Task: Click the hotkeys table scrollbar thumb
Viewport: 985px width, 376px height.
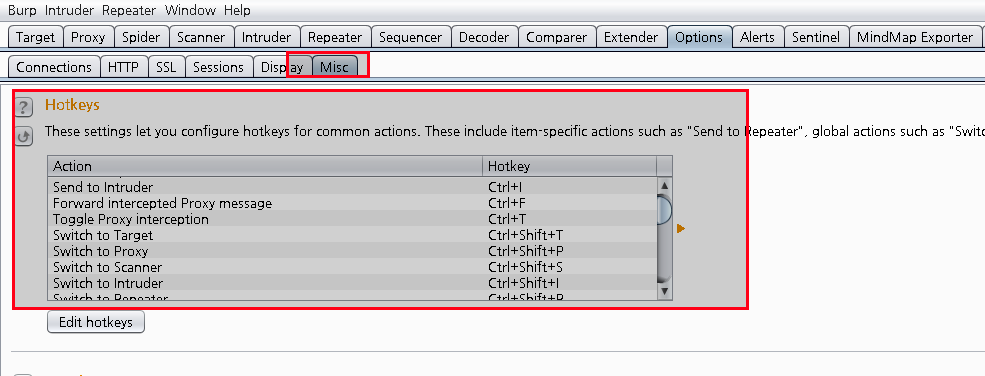Action: (664, 210)
